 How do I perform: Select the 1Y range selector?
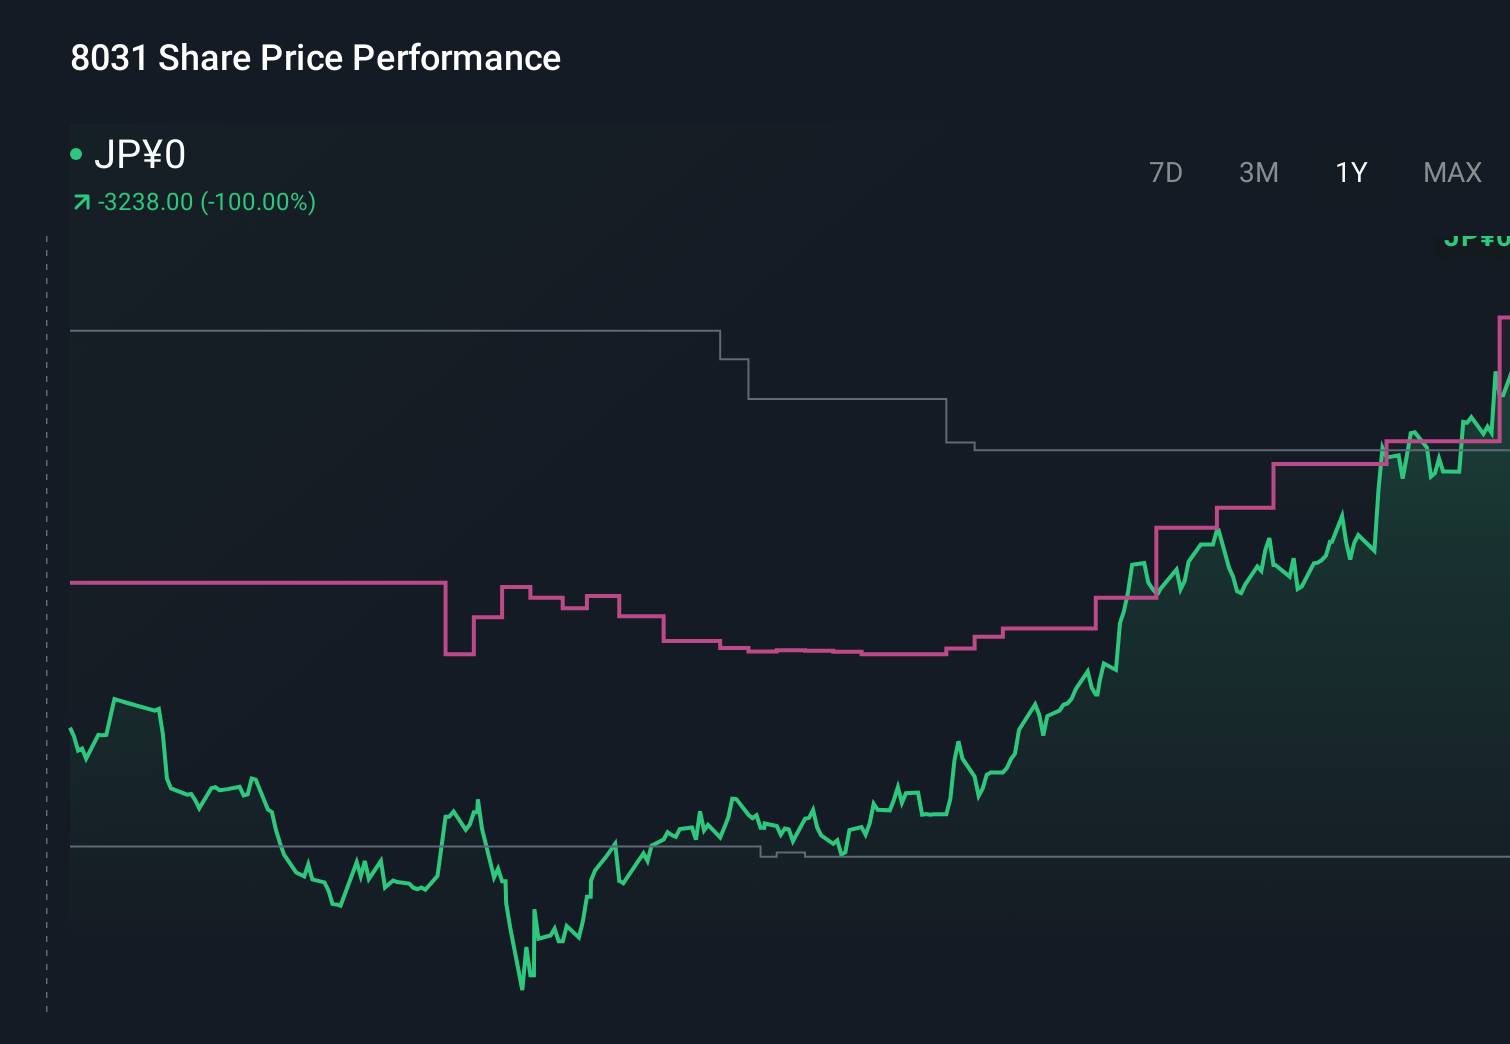click(1350, 172)
